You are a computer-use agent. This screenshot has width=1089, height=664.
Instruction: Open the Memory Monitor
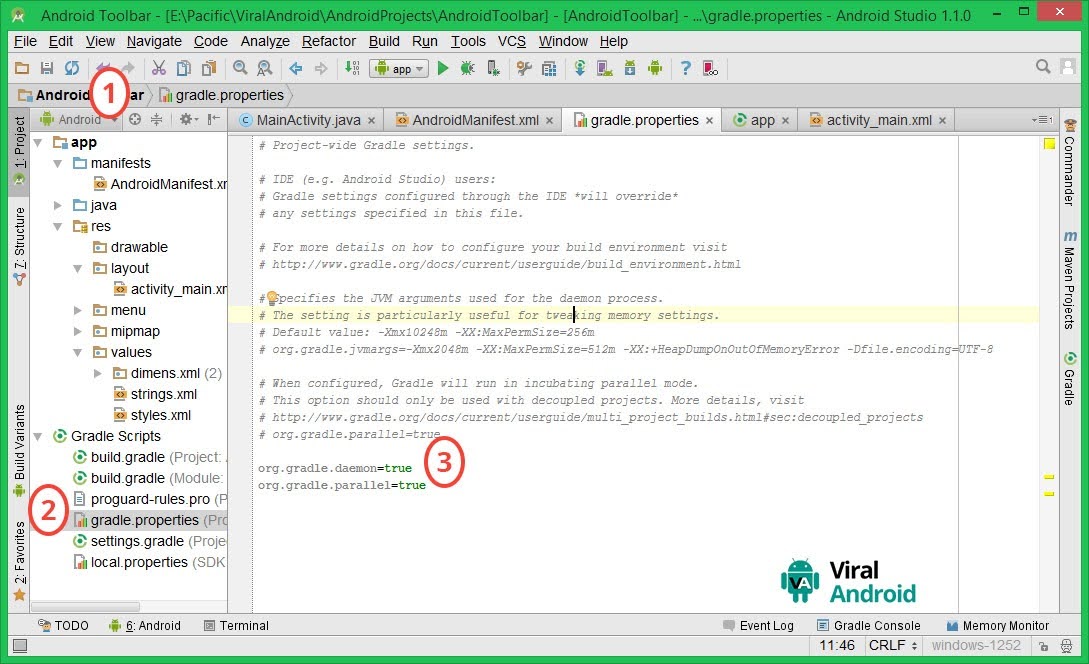click(x=997, y=626)
